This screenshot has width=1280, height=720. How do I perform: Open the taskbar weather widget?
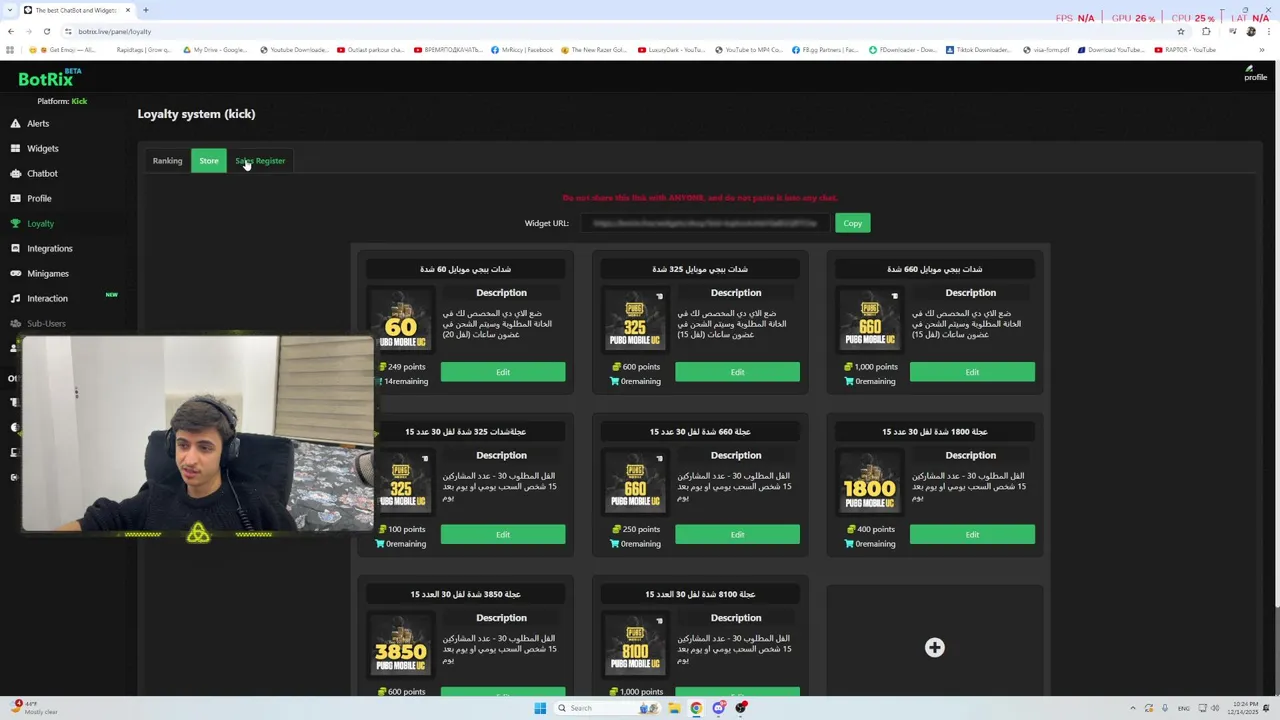click(x=35, y=708)
